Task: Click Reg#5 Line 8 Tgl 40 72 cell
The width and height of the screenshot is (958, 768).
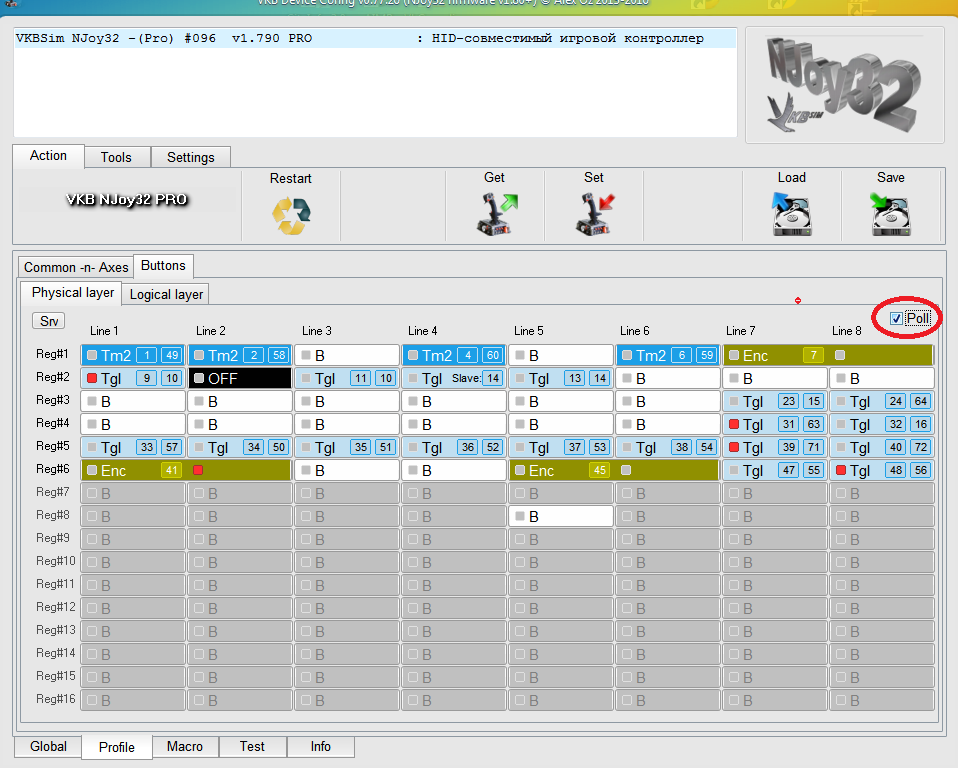Action: point(882,447)
